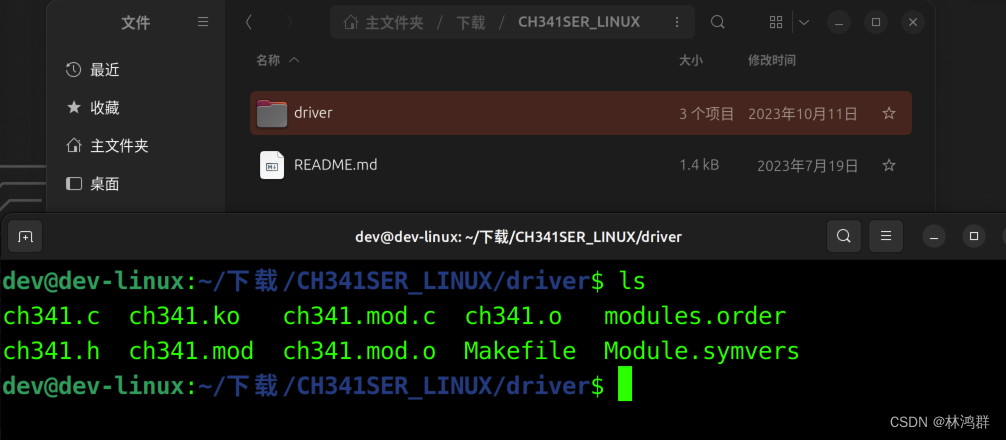
Task: Click the 2023年7月19日 date cell
Action: tap(808, 165)
